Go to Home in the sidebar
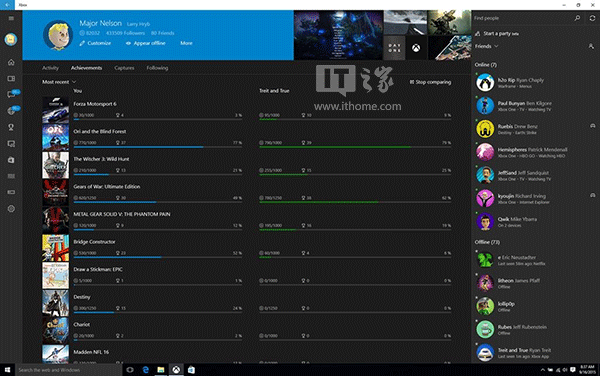600x376 pixels. [11, 62]
